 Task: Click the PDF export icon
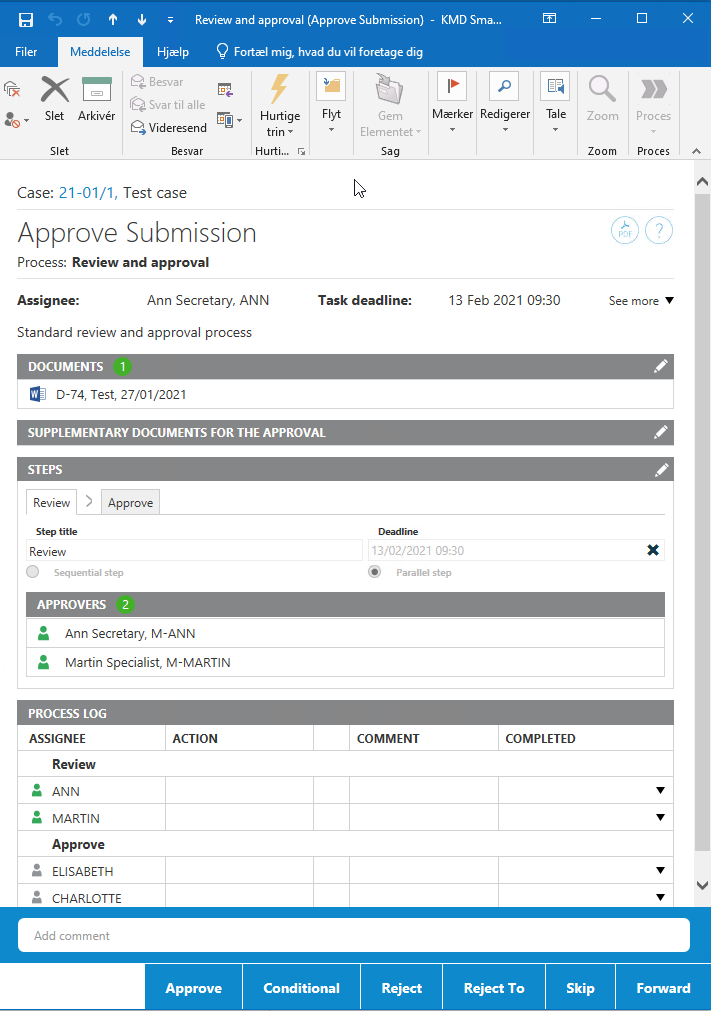coord(625,231)
